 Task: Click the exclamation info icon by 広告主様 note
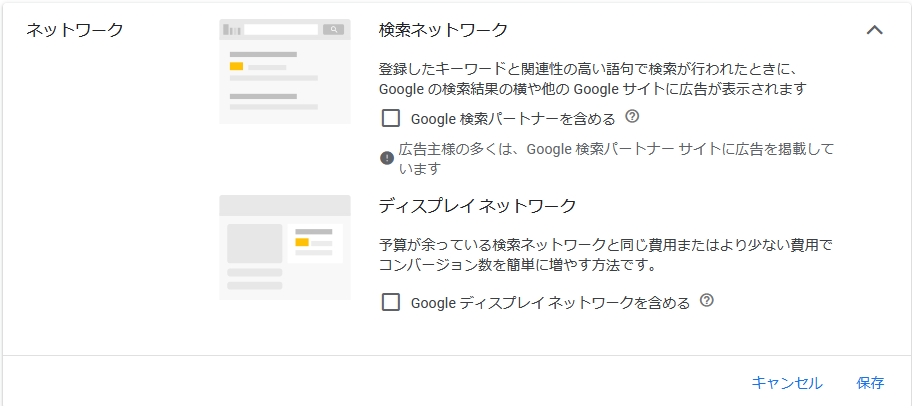[387, 158]
